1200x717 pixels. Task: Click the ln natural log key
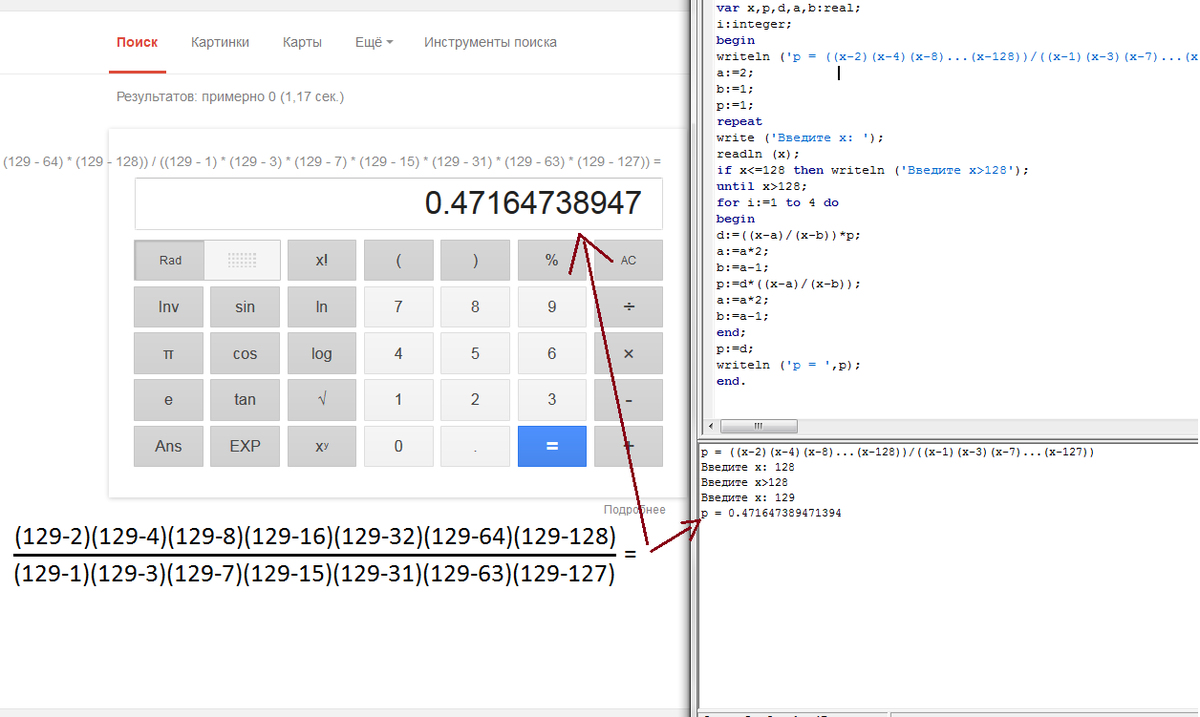[322, 307]
